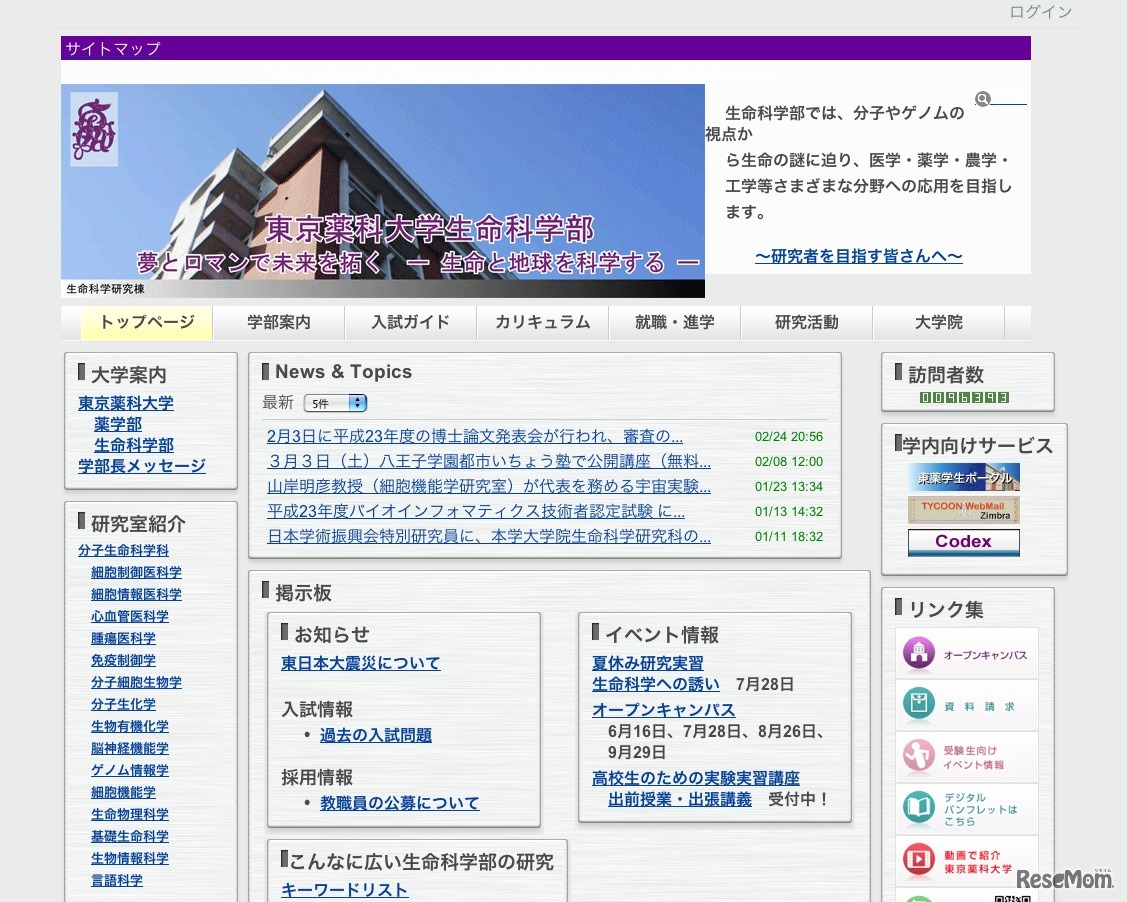Open the 東日本大震災について notice

pos(360,663)
